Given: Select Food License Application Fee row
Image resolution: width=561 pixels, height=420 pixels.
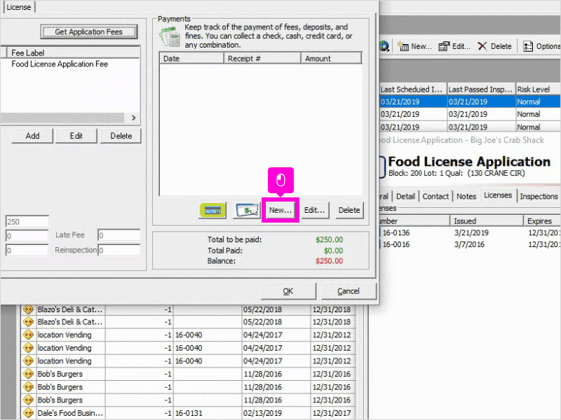Looking at the screenshot, I should point(70,64).
